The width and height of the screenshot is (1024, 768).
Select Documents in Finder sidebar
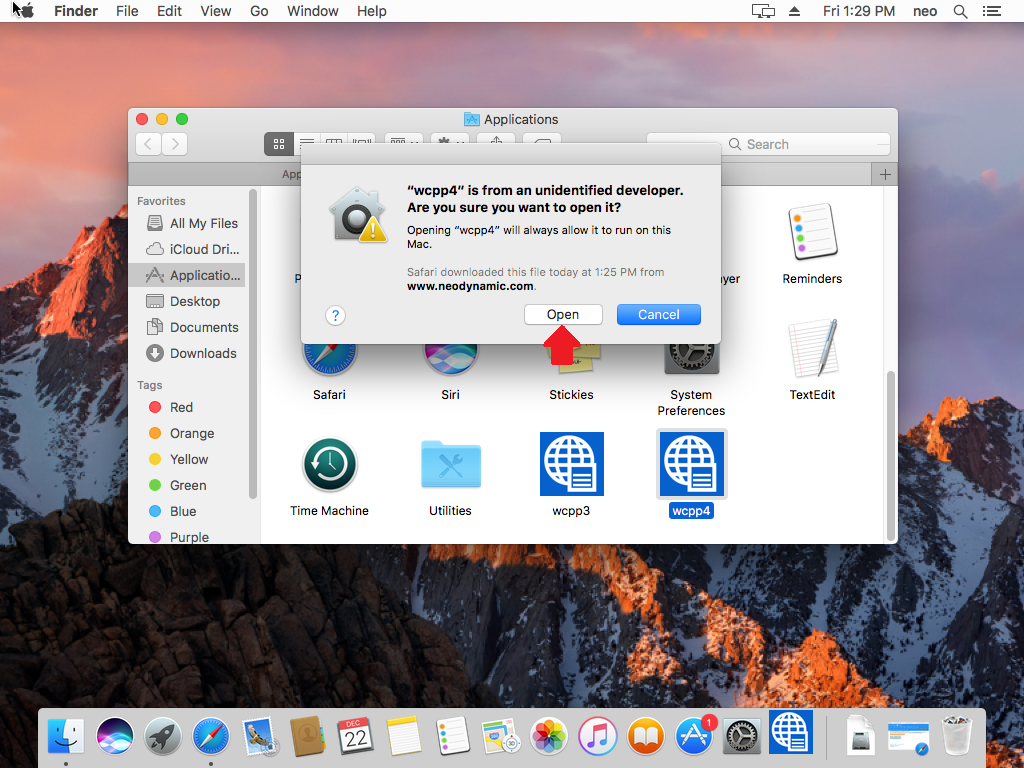[x=188, y=327]
